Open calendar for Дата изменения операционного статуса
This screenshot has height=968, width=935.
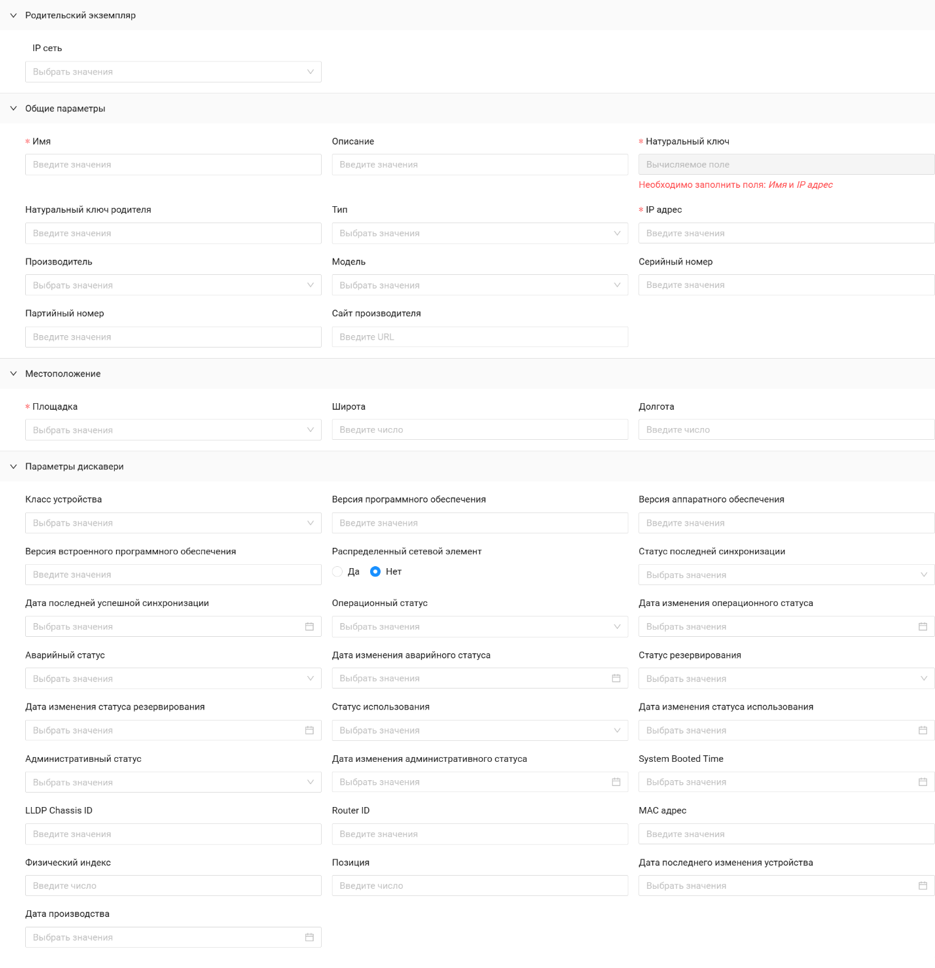tap(922, 627)
